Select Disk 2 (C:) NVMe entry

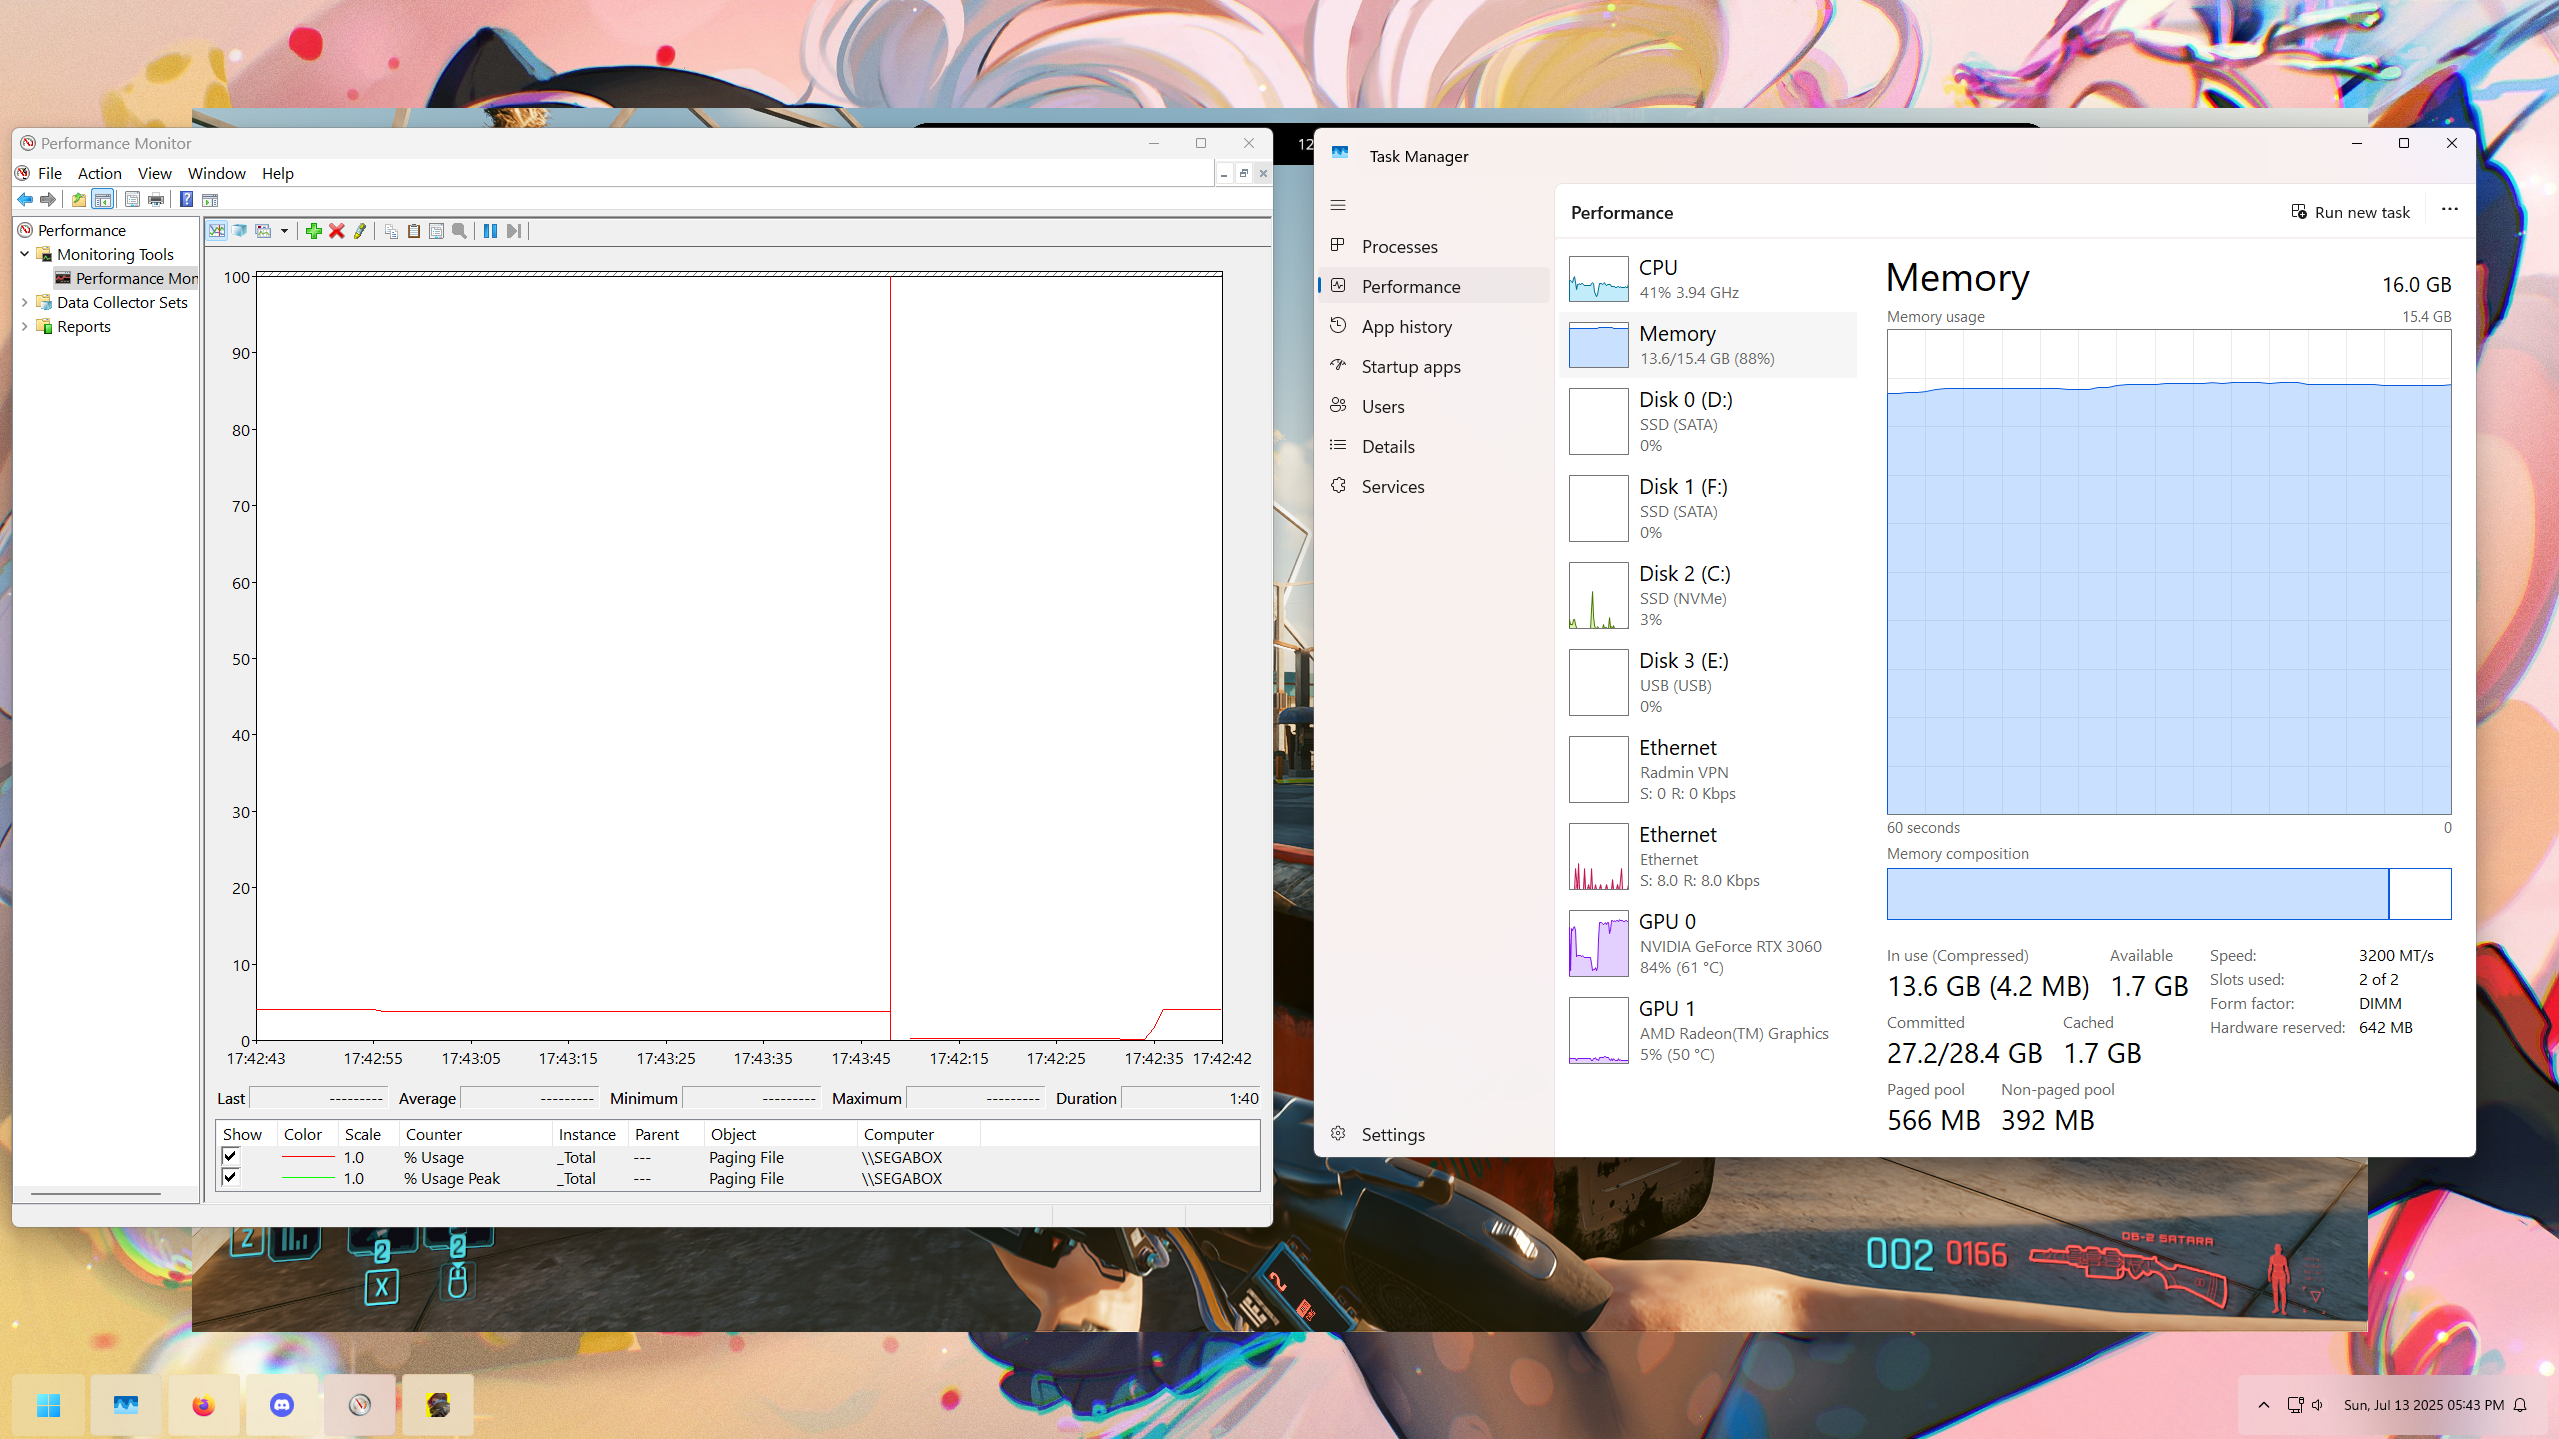(1707, 595)
